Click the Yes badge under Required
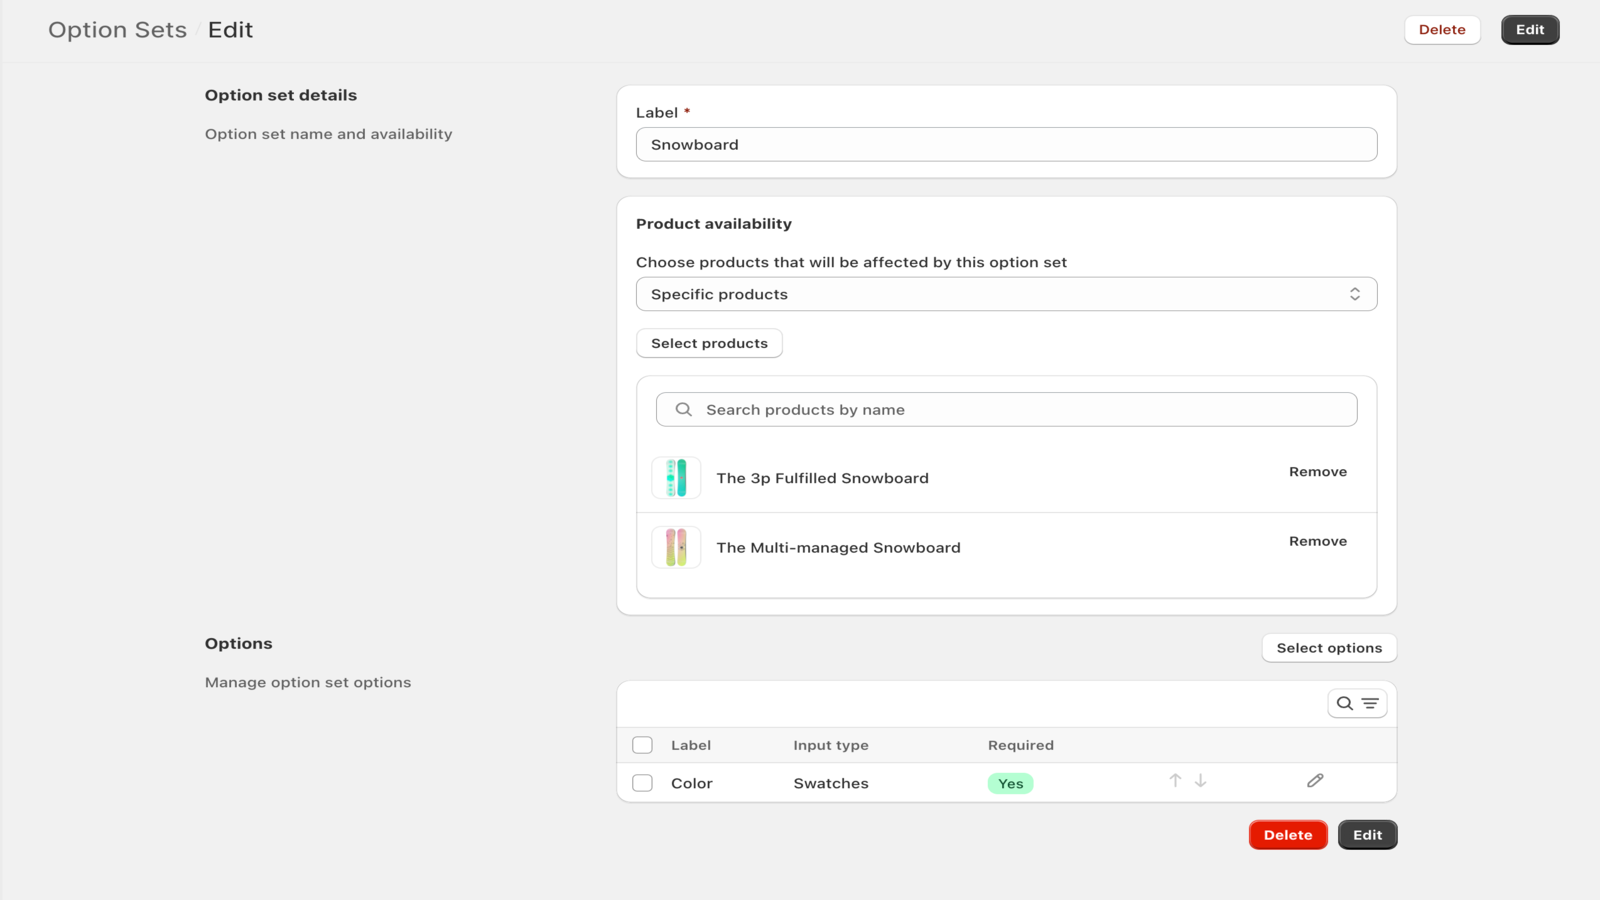The image size is (1600, 900). (x=1010, y=783)
